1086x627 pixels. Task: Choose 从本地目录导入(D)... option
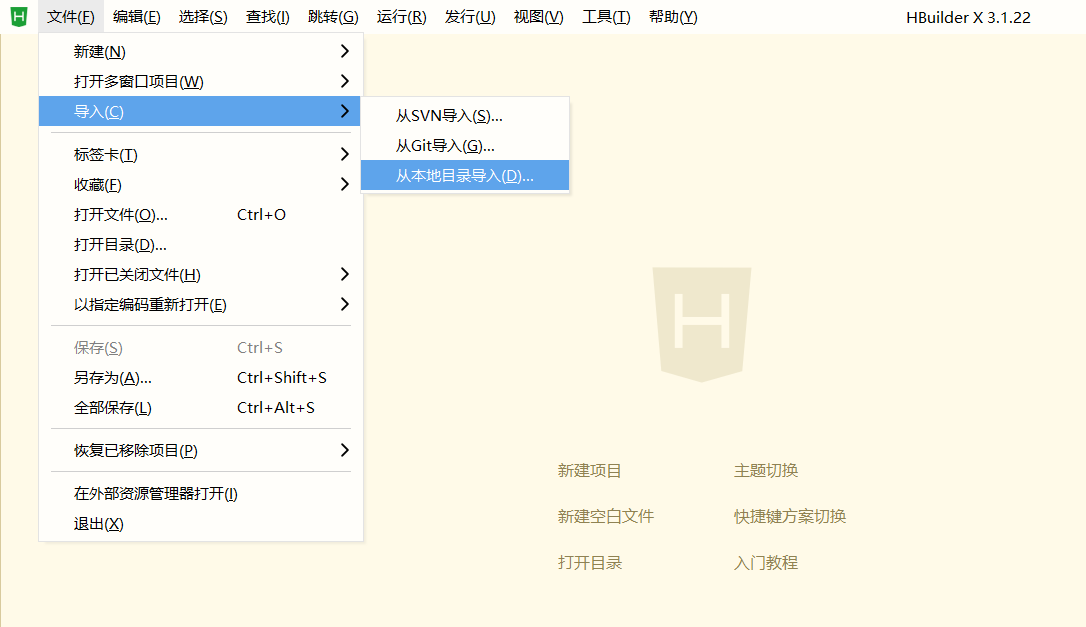coord(465,175)
